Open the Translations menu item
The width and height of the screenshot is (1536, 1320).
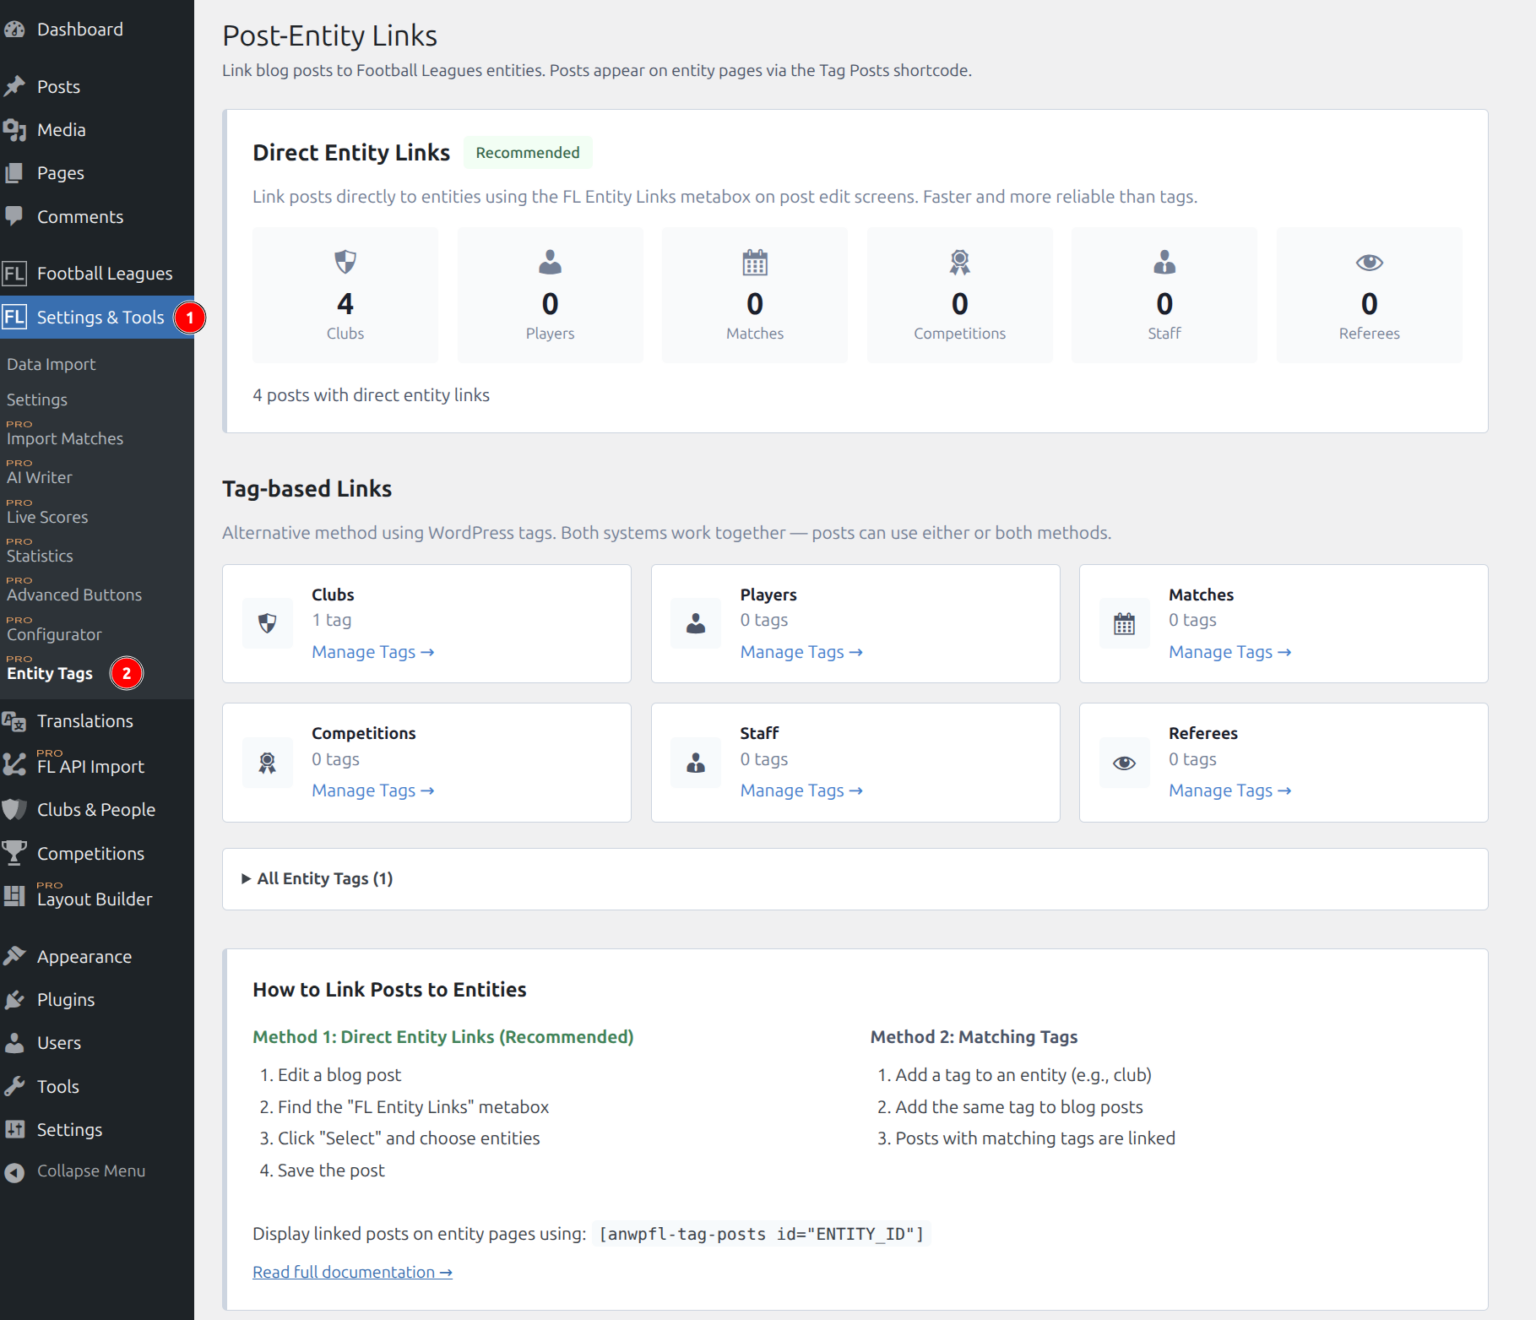coord(85,721)
